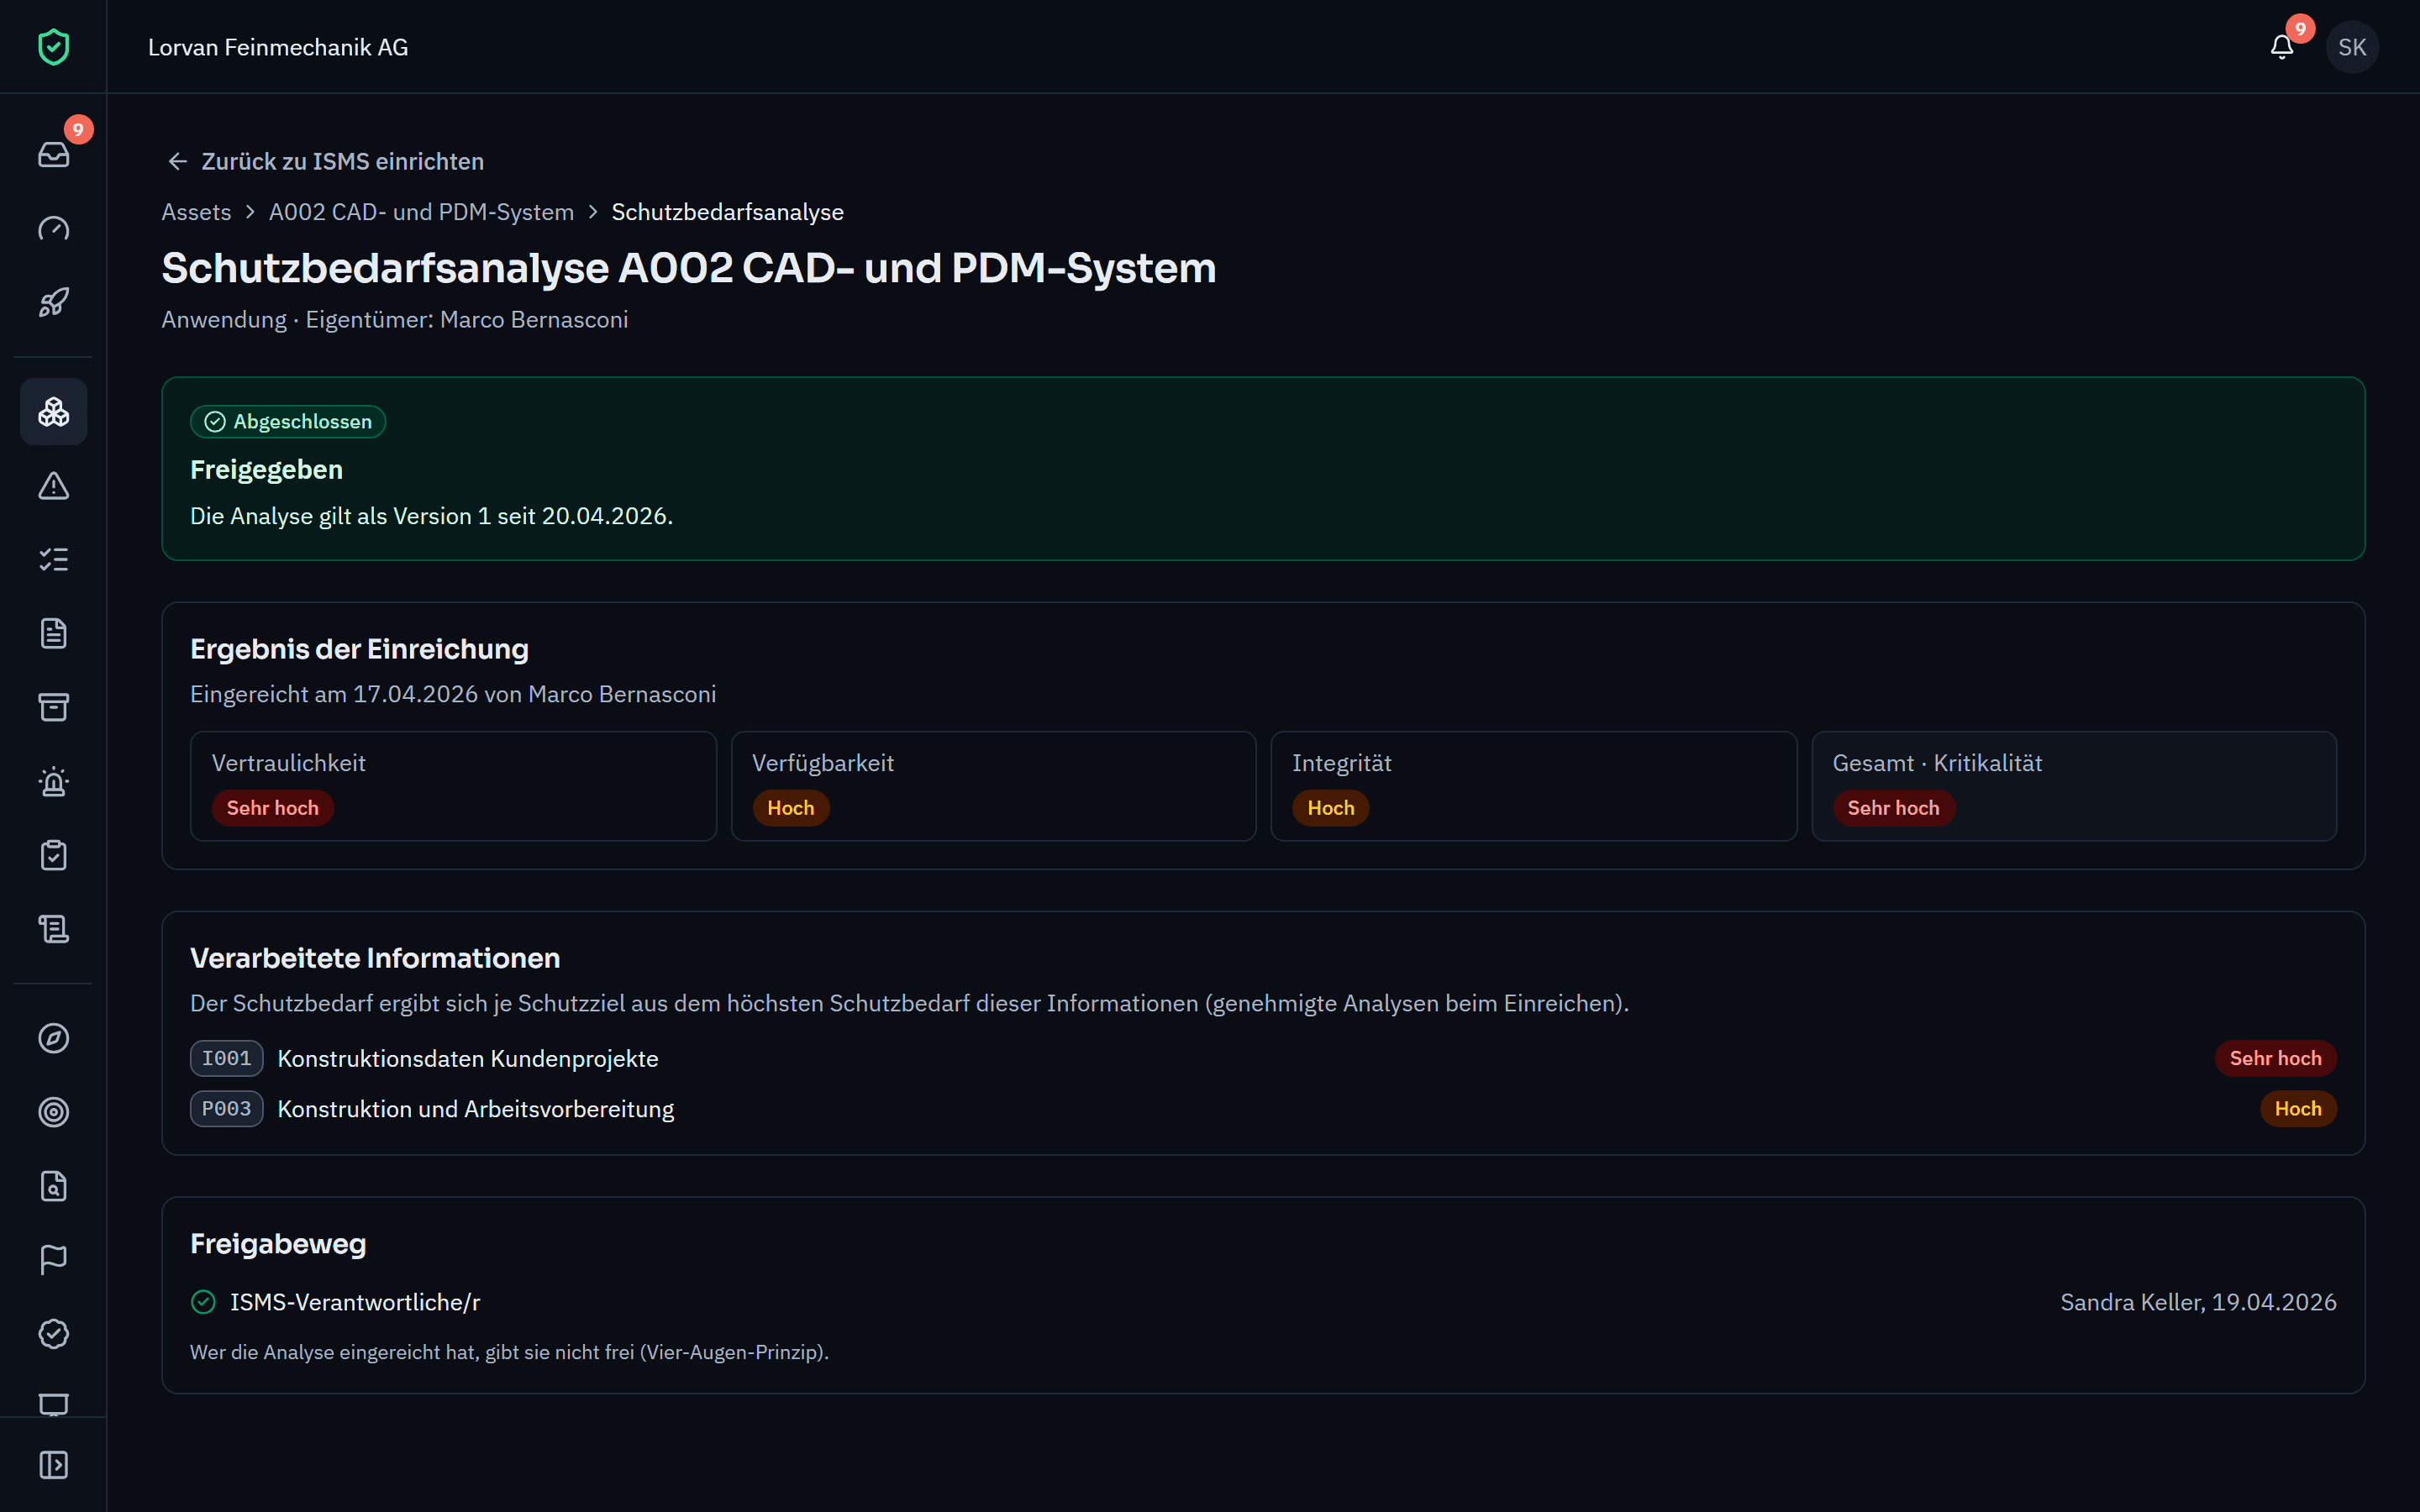Click Lorvan Feinmechanik AG organization name
This screenshot has width=2420, height=1512.
click(x=278, y=47)
